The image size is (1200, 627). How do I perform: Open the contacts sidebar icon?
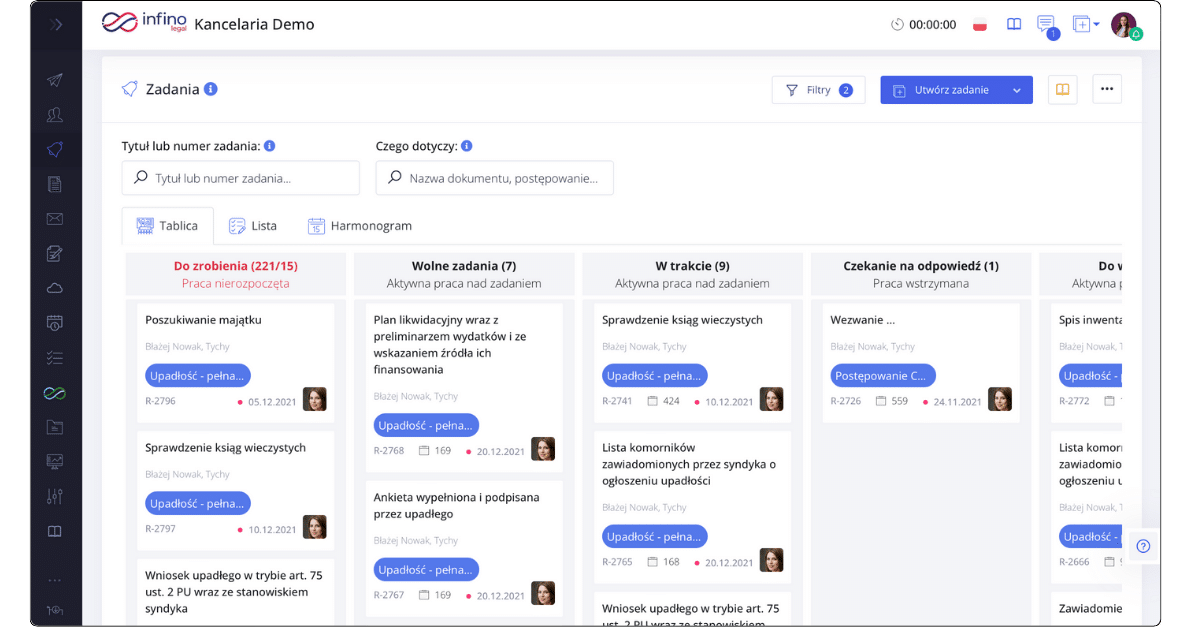tap(55, 115)
